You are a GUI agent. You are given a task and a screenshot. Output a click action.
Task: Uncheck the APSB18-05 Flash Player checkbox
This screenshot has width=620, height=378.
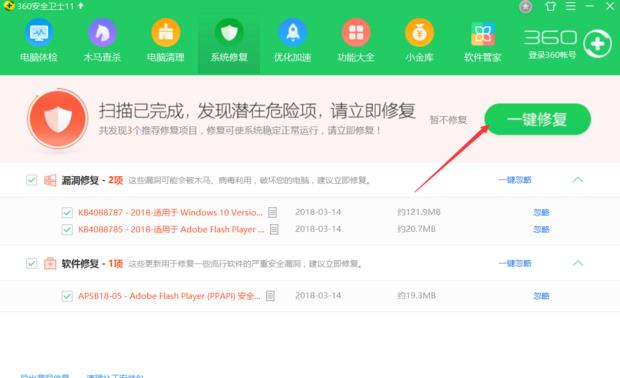(x=67, y=296)
